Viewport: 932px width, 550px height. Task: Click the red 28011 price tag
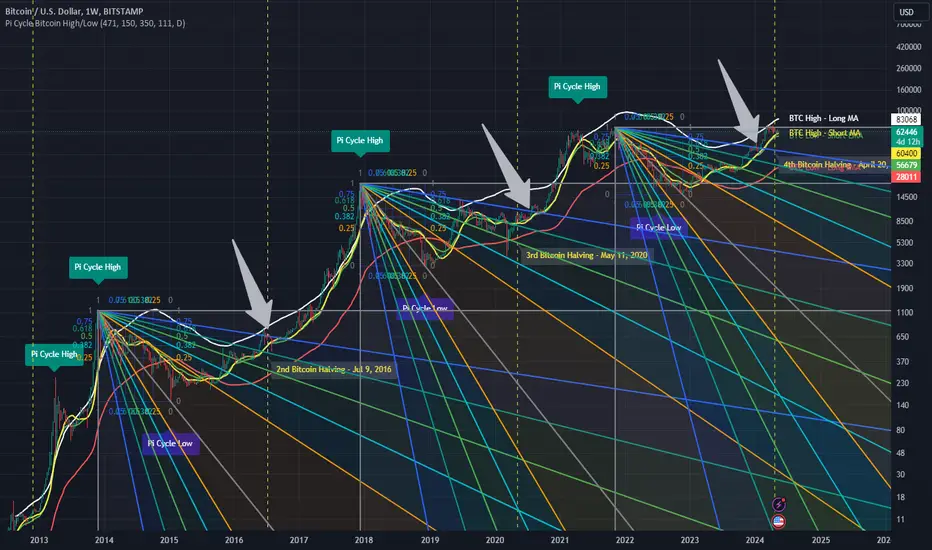pos(906,177)
